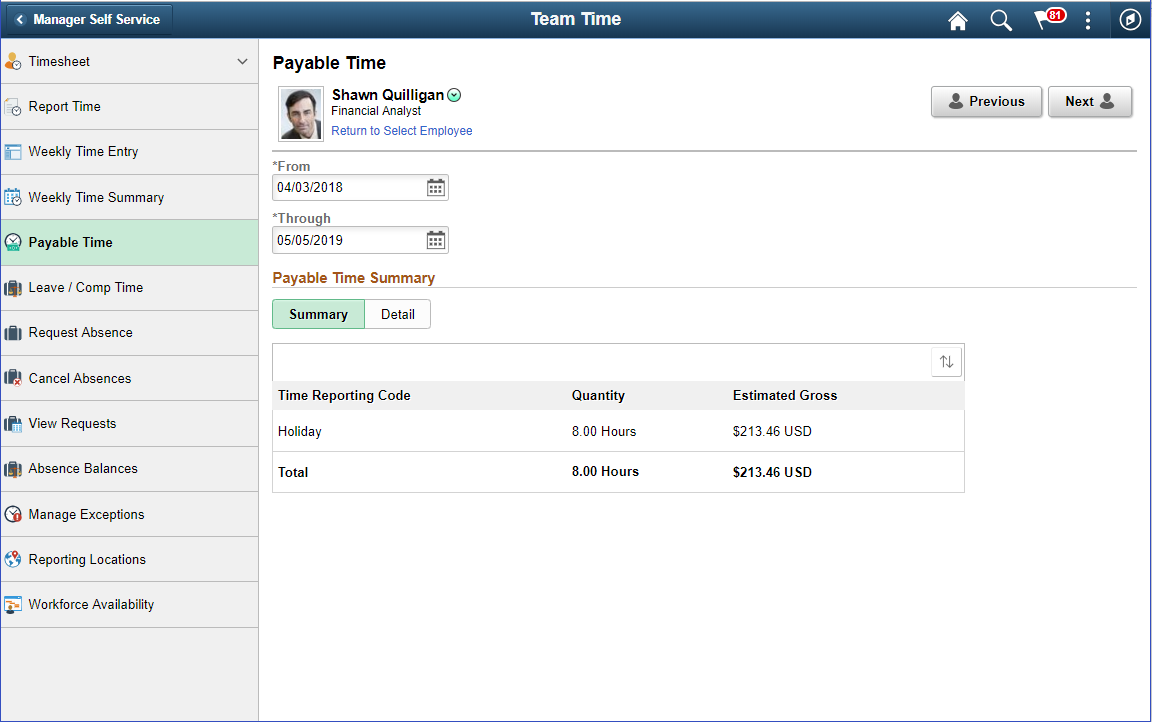The image size is (1152, 722).
Task: Open the actions menu three dots
Action: pos(1088,21)
